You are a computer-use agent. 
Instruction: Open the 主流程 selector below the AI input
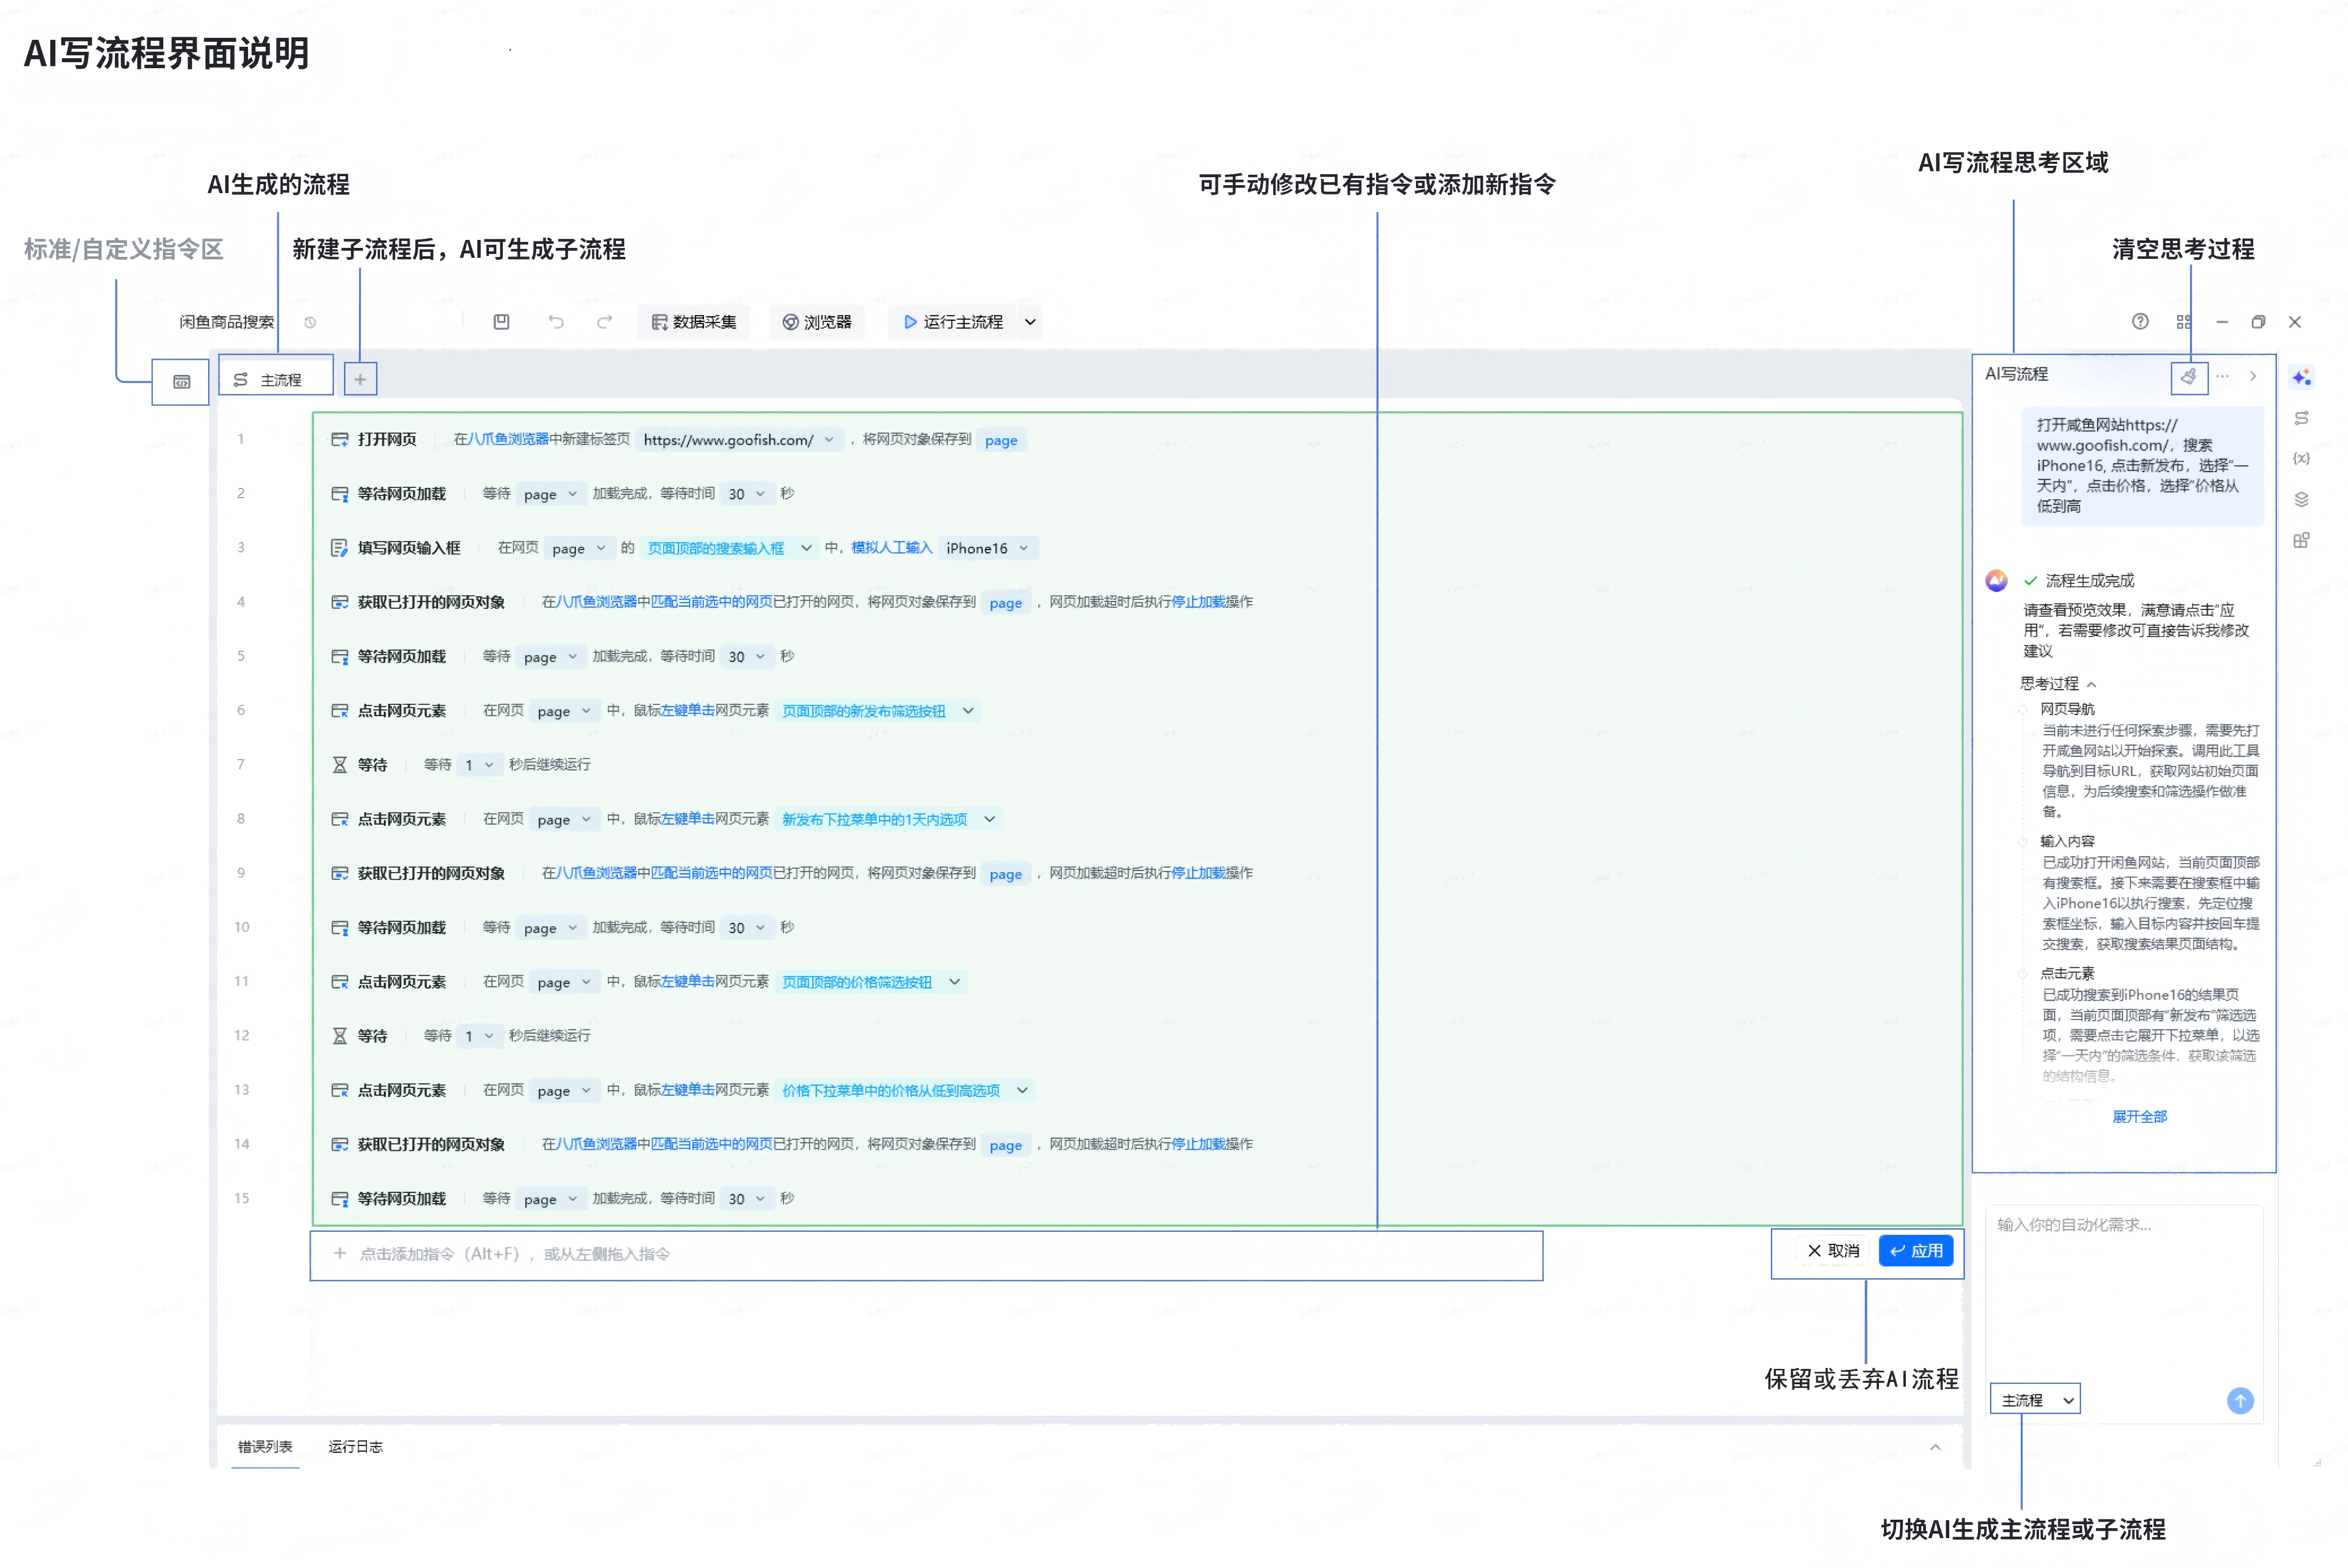click(x=2035, y=1400)
